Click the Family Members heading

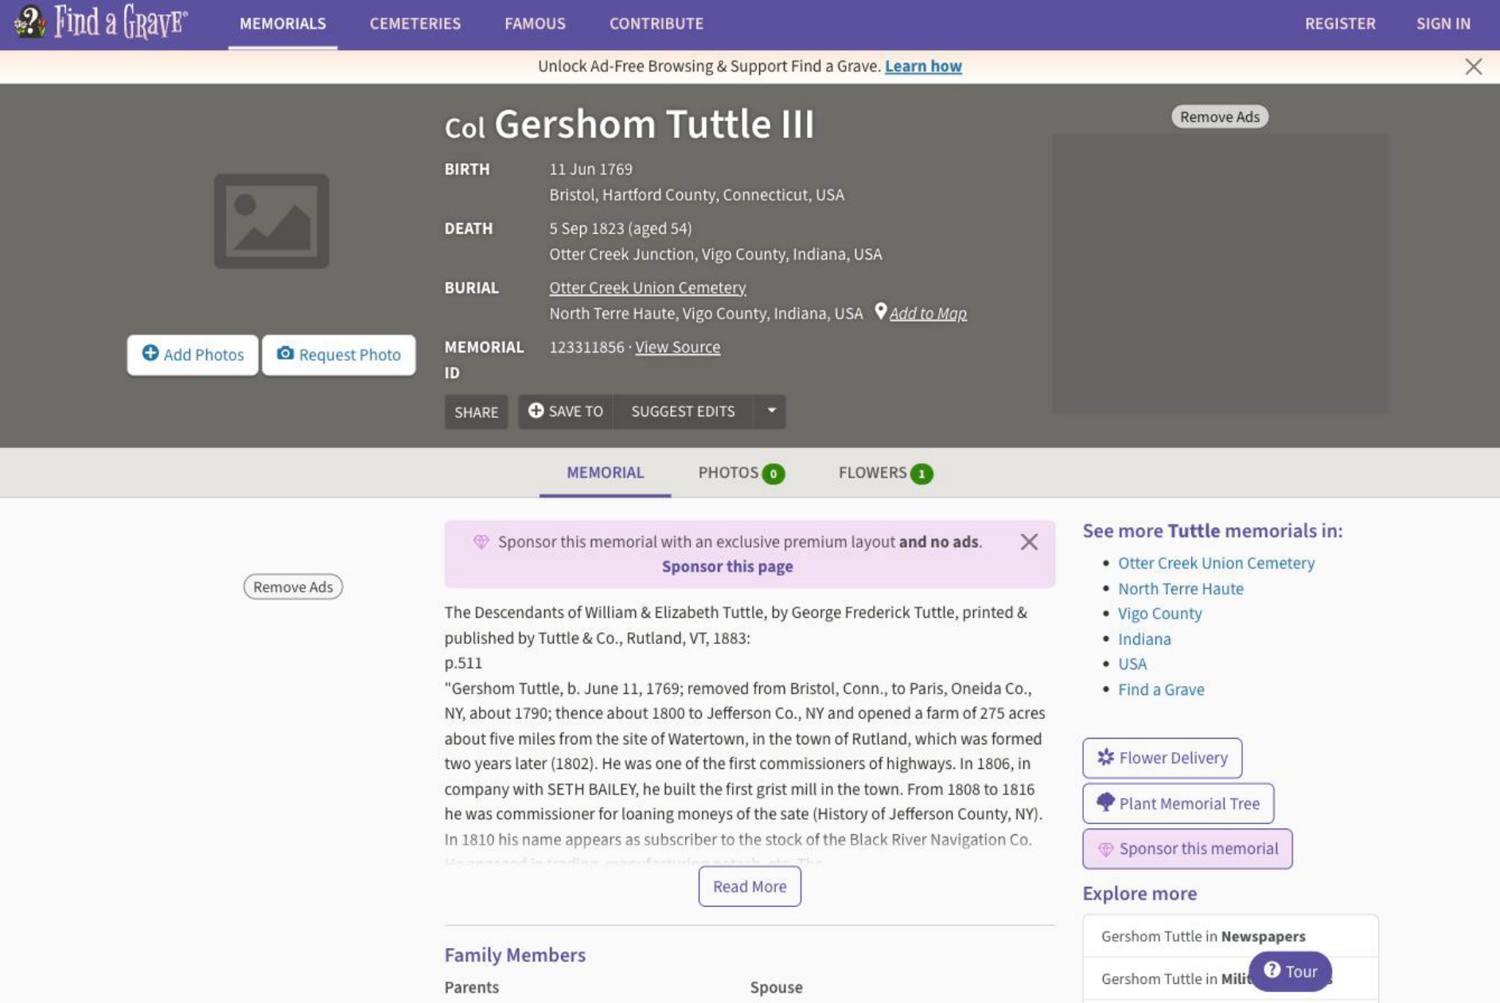(x=515, y=955)
